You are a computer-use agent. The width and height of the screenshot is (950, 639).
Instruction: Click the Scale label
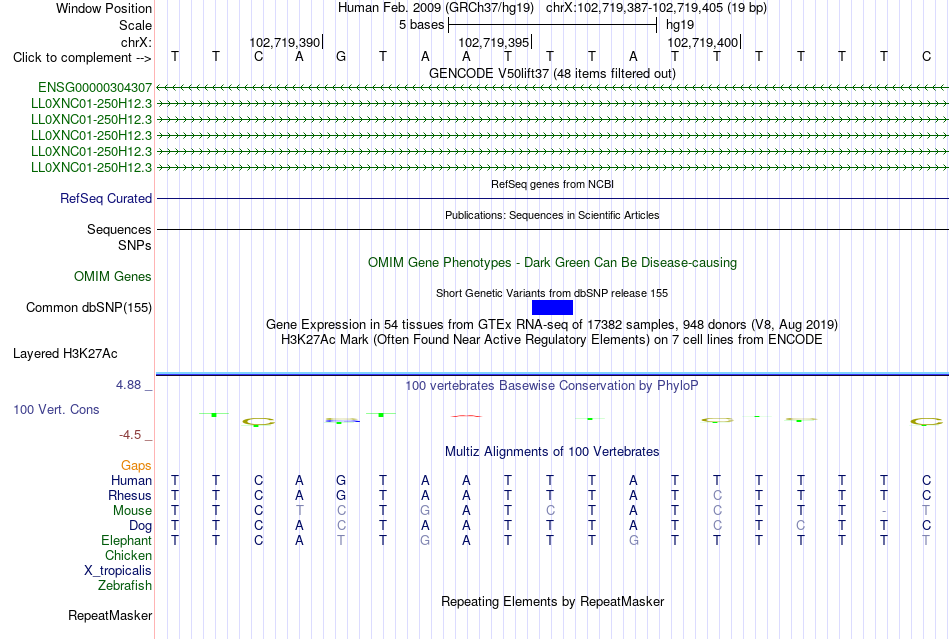135,25
